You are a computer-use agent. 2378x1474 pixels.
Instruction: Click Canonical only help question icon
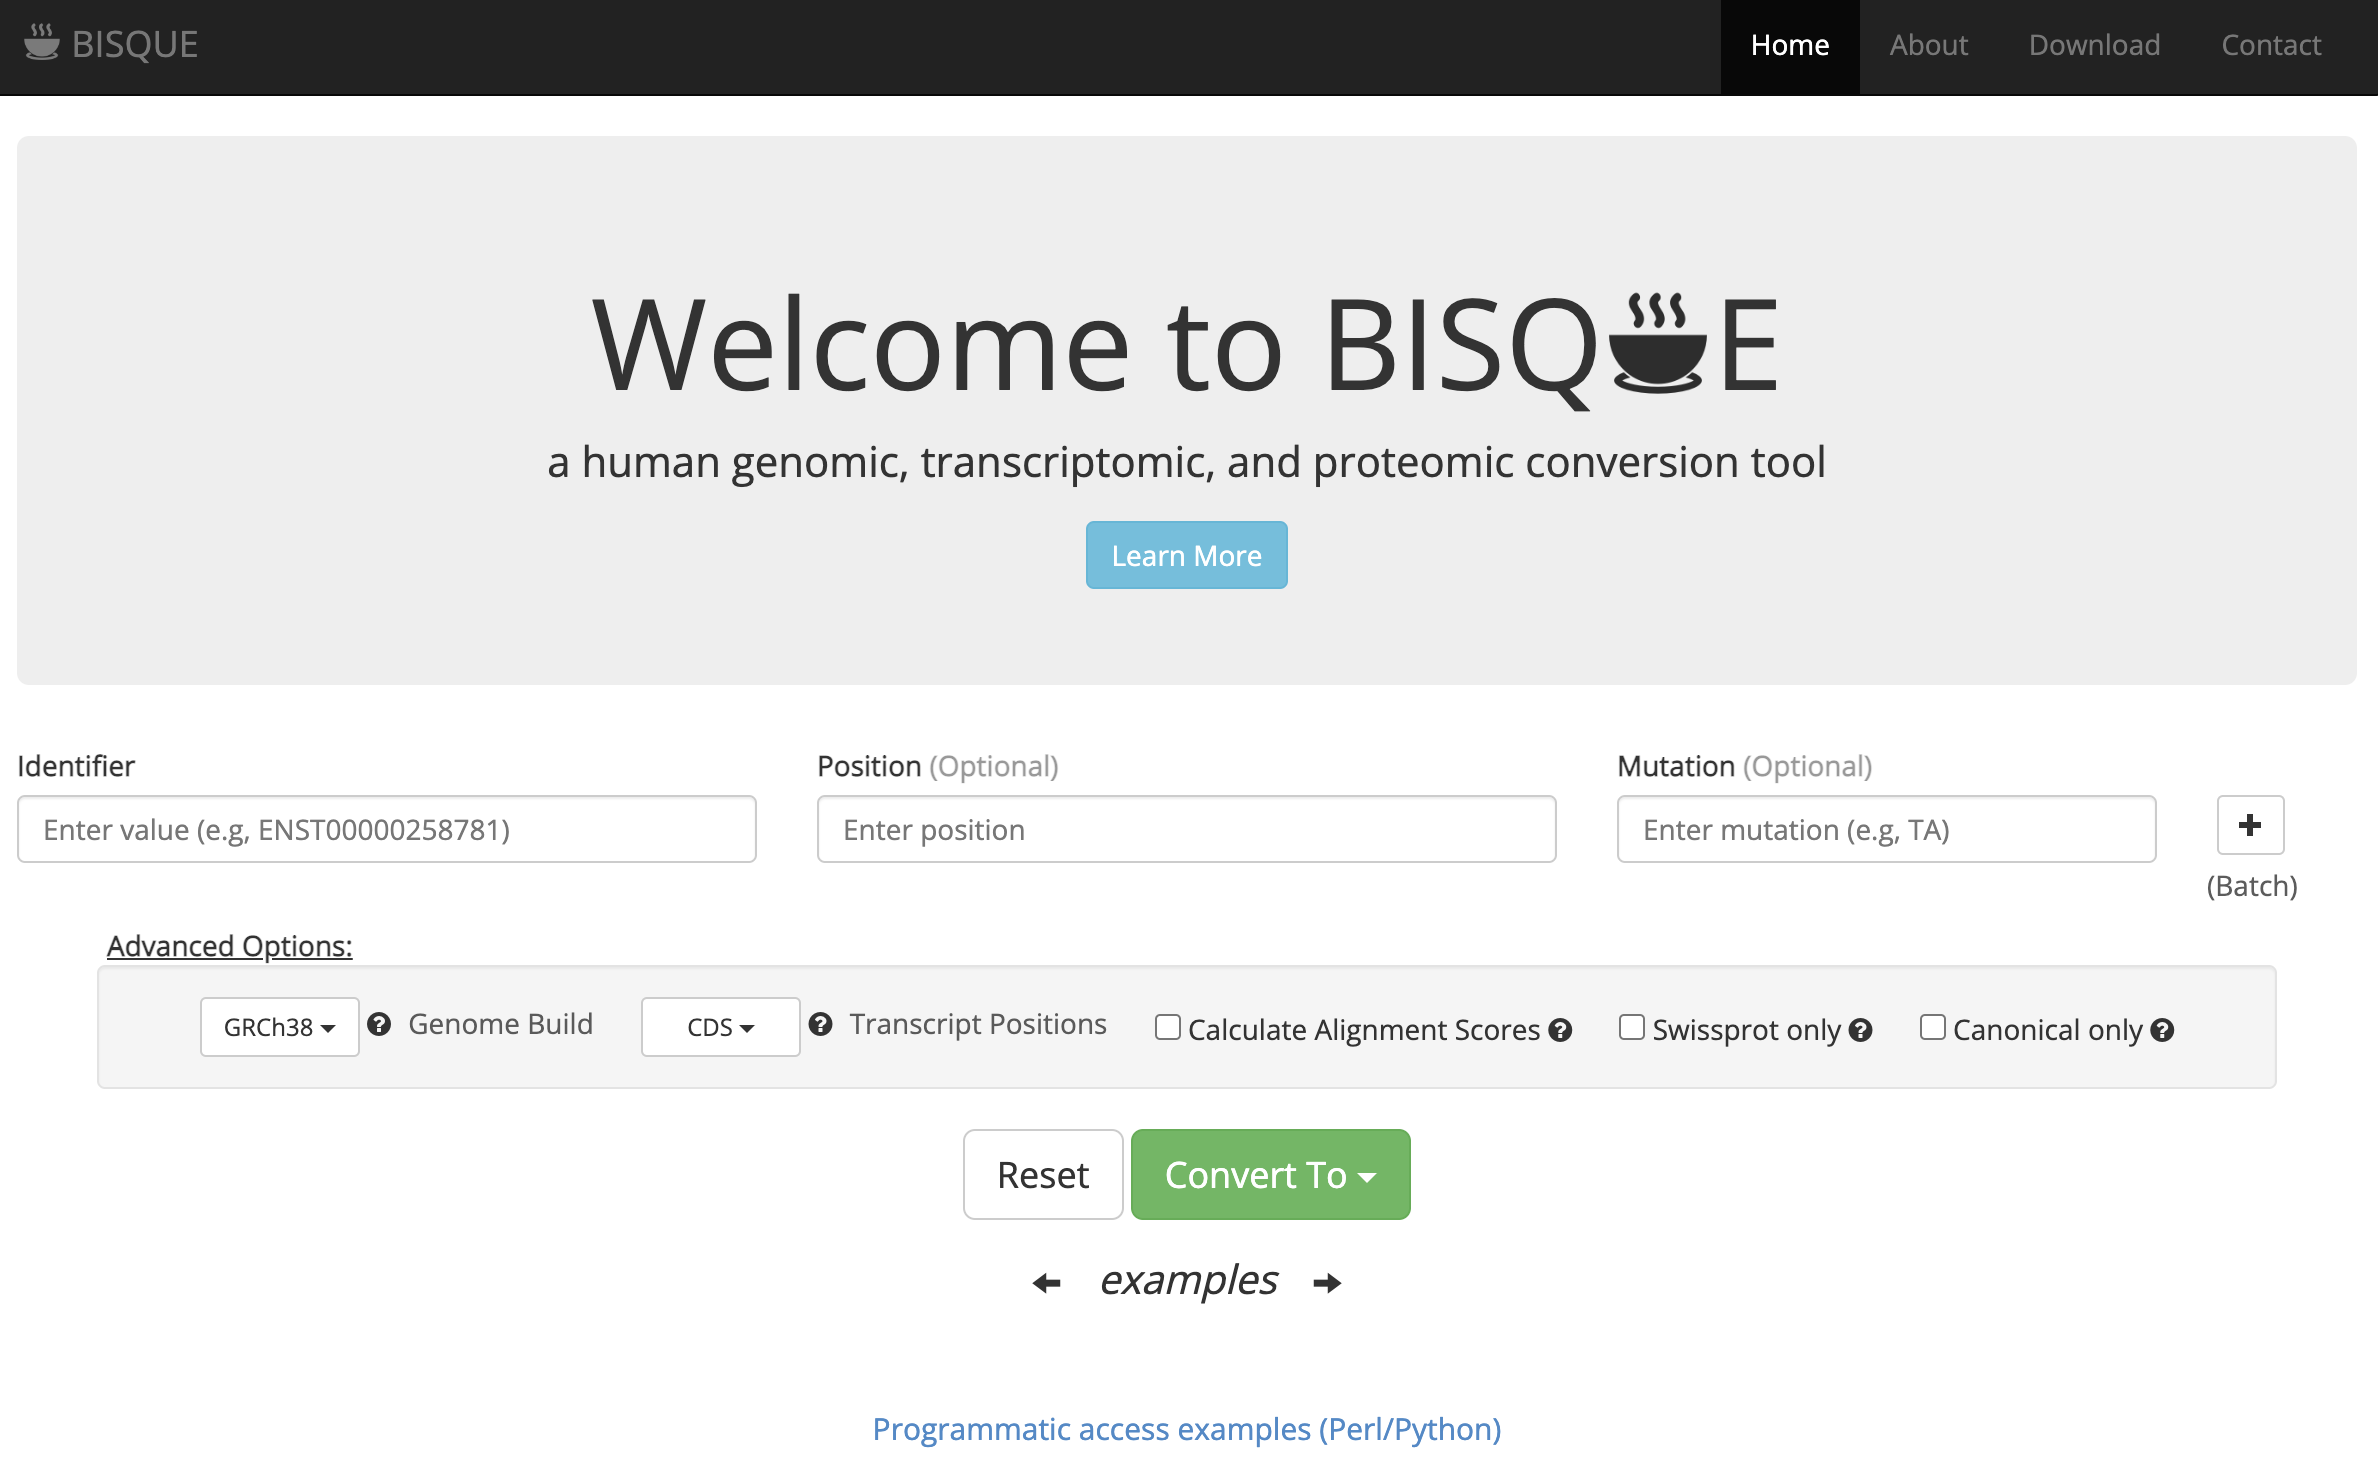pos(2162,1030)
